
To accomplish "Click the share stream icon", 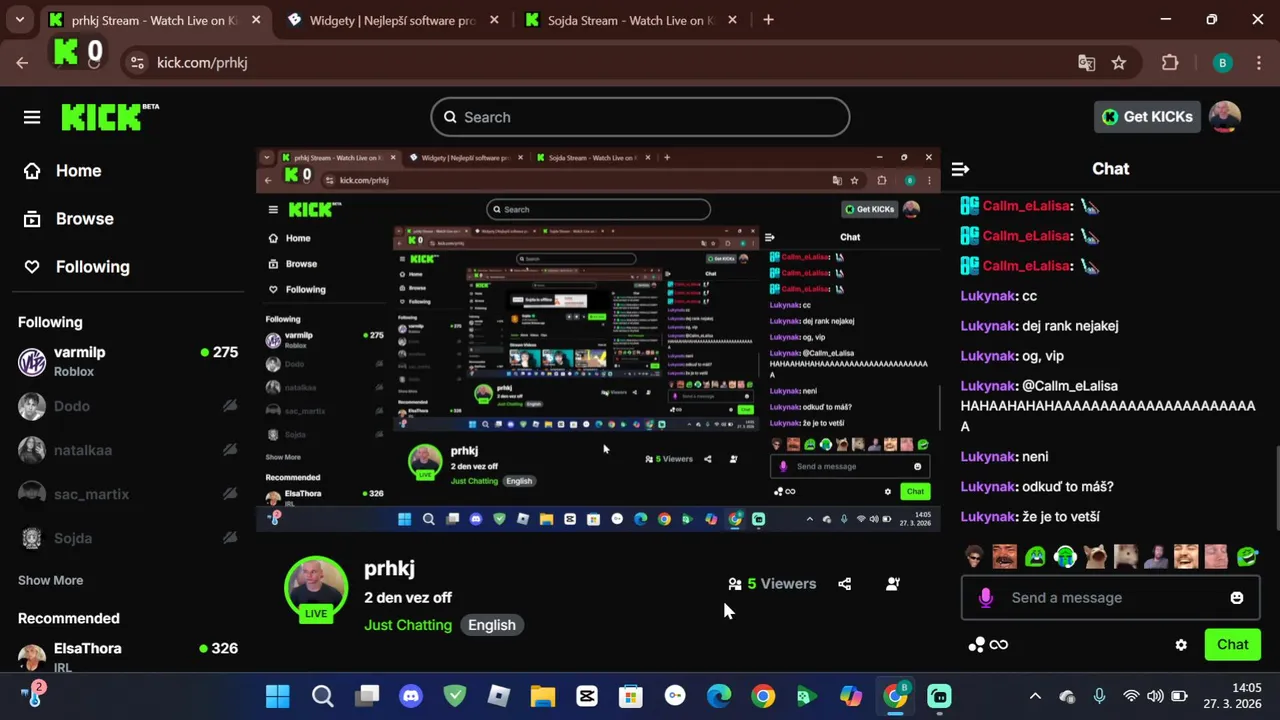I will tap(845, 584).
